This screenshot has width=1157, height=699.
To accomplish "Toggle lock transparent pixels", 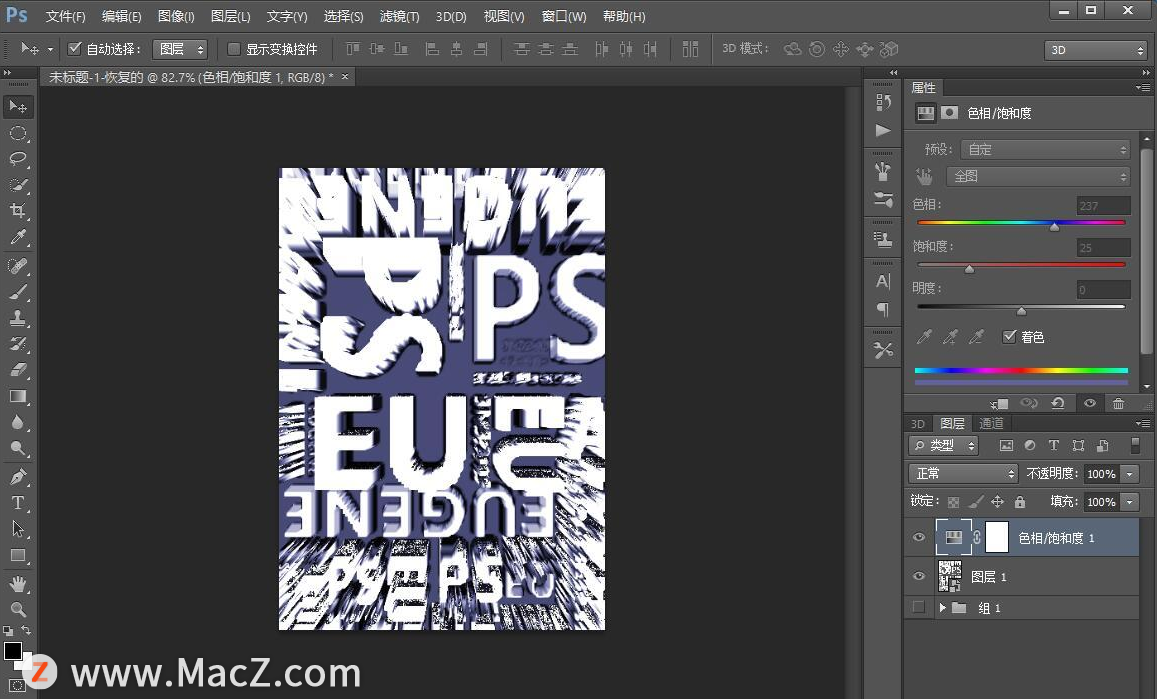I will click(x=953, y=502).
